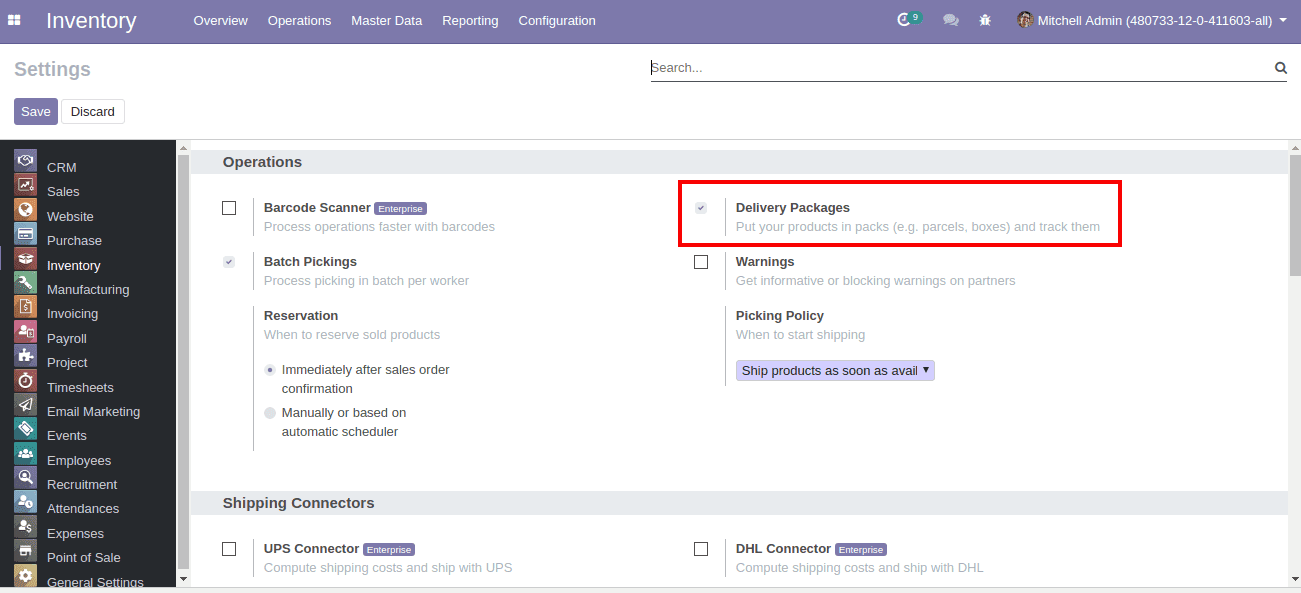Click the Inventory box icon in sidebar

(x=25, y=258)
